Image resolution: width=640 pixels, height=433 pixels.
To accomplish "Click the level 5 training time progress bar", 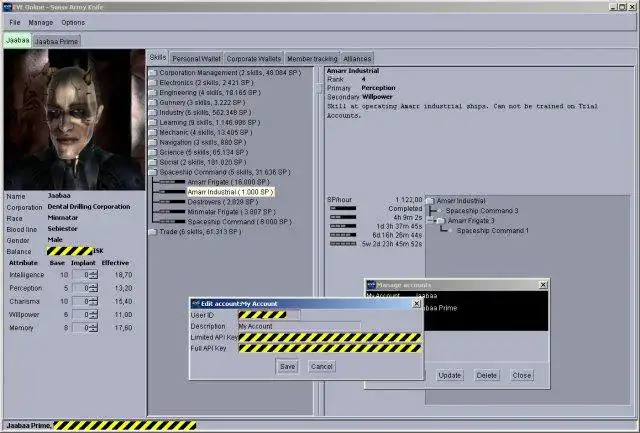I will point(343,244).
